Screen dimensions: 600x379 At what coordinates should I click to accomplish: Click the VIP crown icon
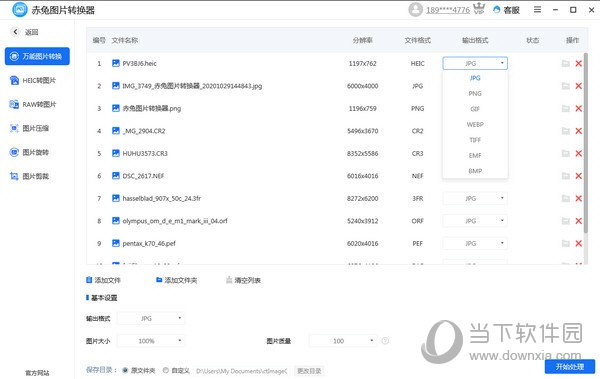(479, 9)
